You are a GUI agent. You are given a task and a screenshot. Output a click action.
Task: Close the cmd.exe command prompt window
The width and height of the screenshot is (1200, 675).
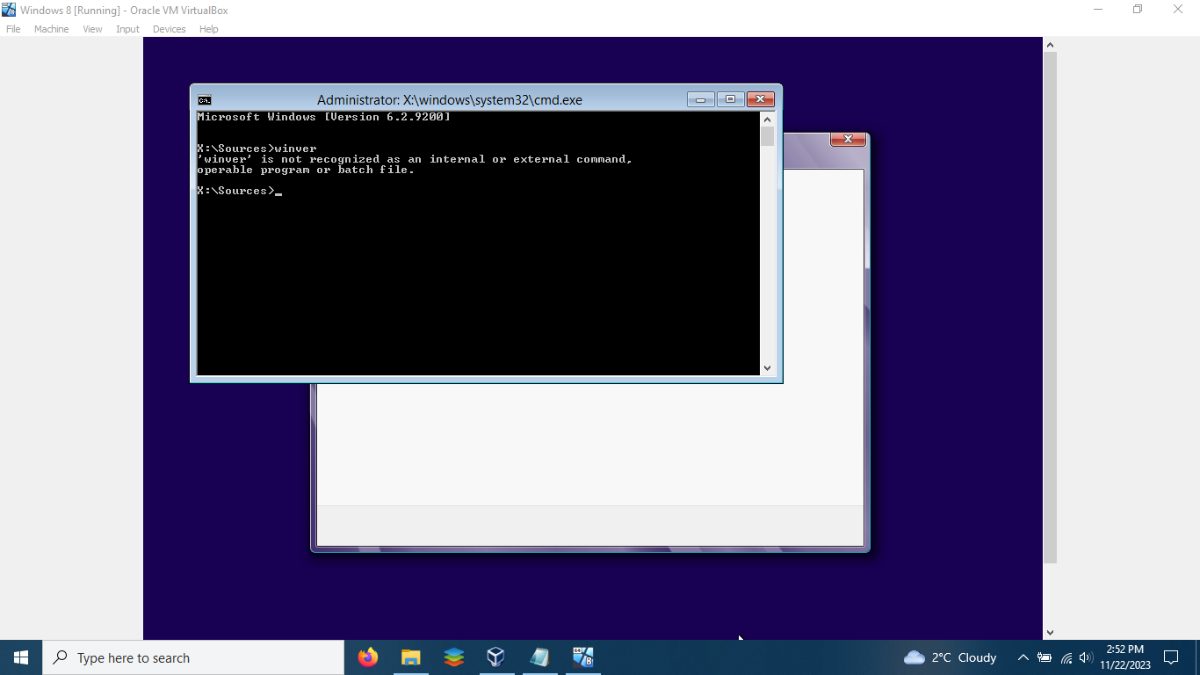(x=761, y=99)
